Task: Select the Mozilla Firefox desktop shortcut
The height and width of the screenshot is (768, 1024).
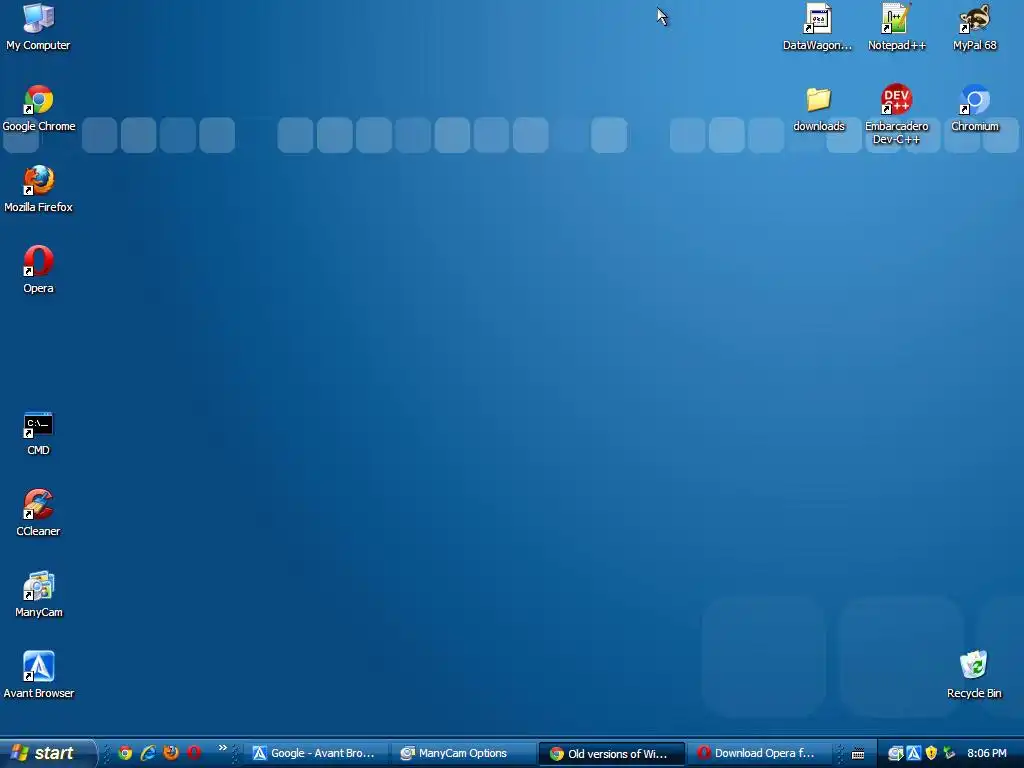Action: click(x=39, y=189)
